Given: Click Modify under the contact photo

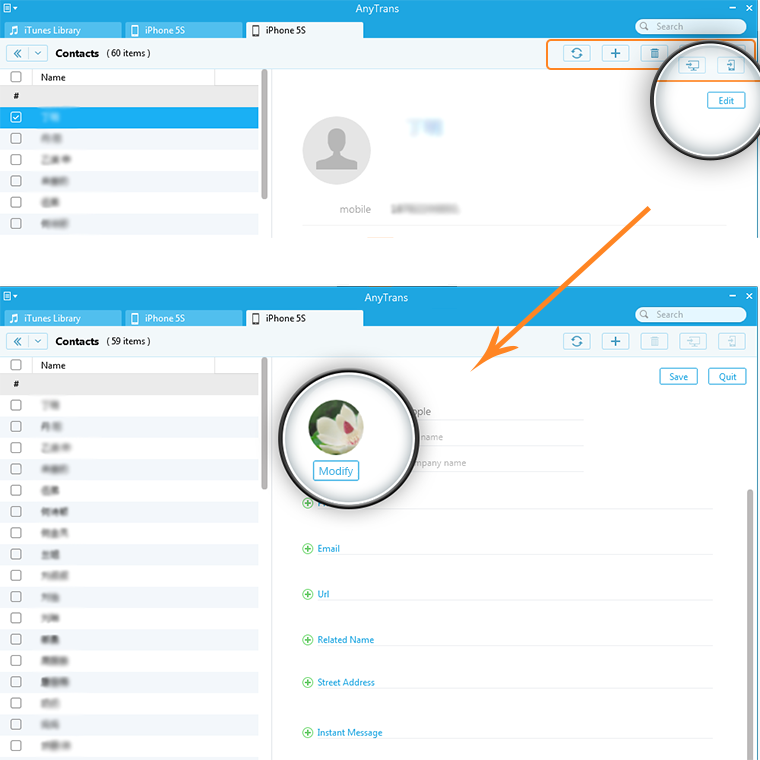Looking at the screenshot, I should click(336, 471).
